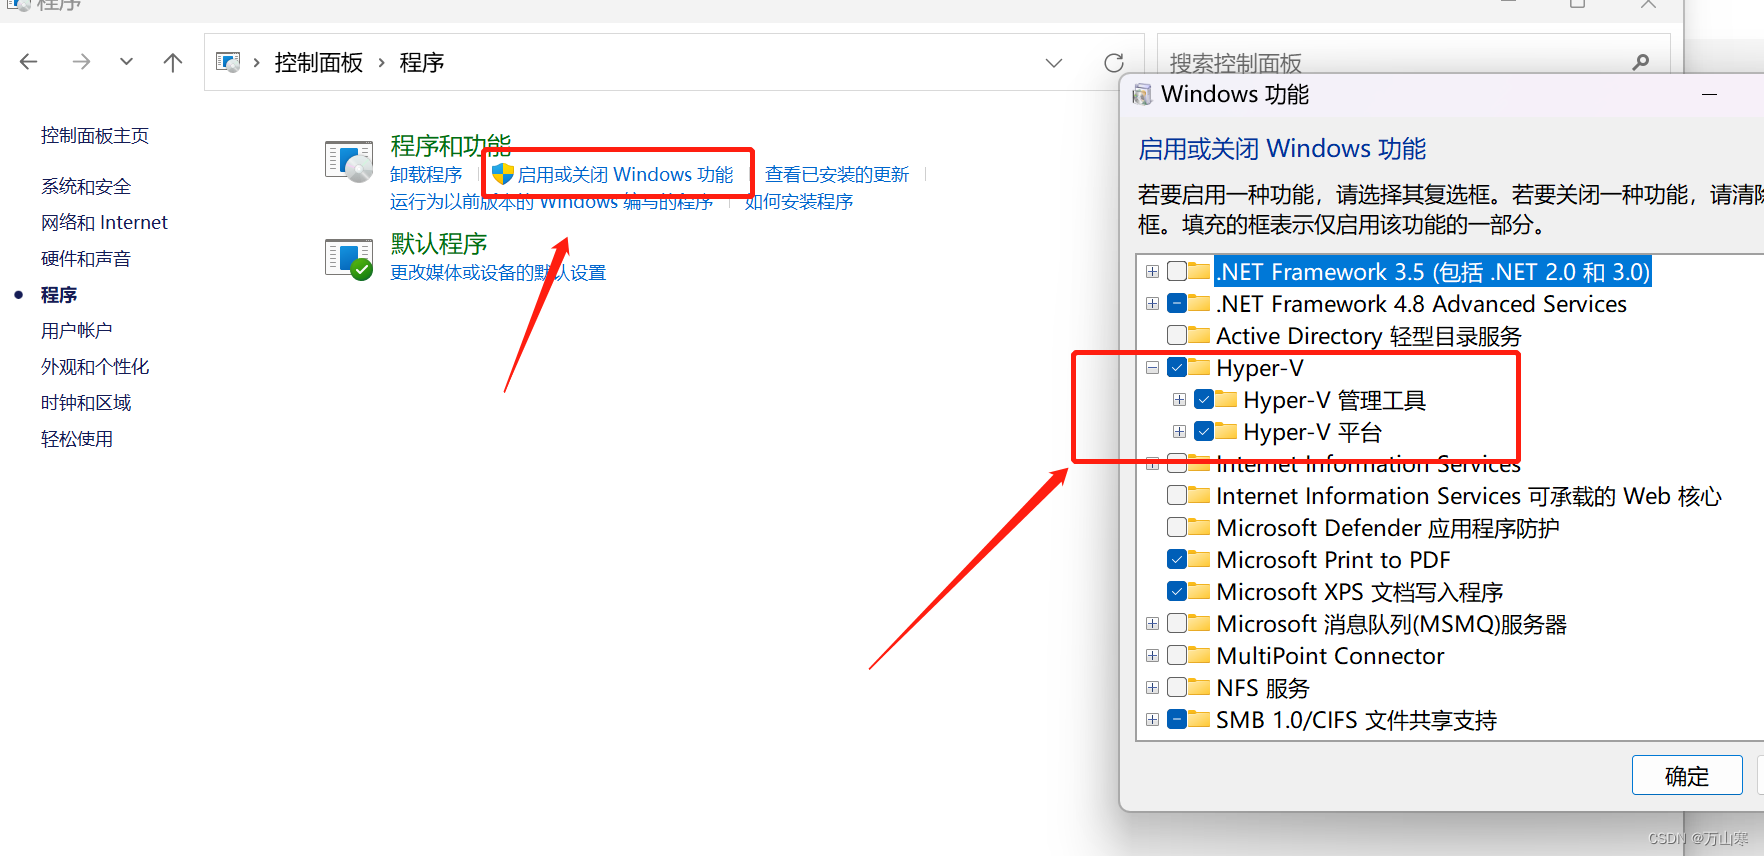
Task: Expand .NET Framework 4.8 Advanced Services
Action: point(1153,304)
